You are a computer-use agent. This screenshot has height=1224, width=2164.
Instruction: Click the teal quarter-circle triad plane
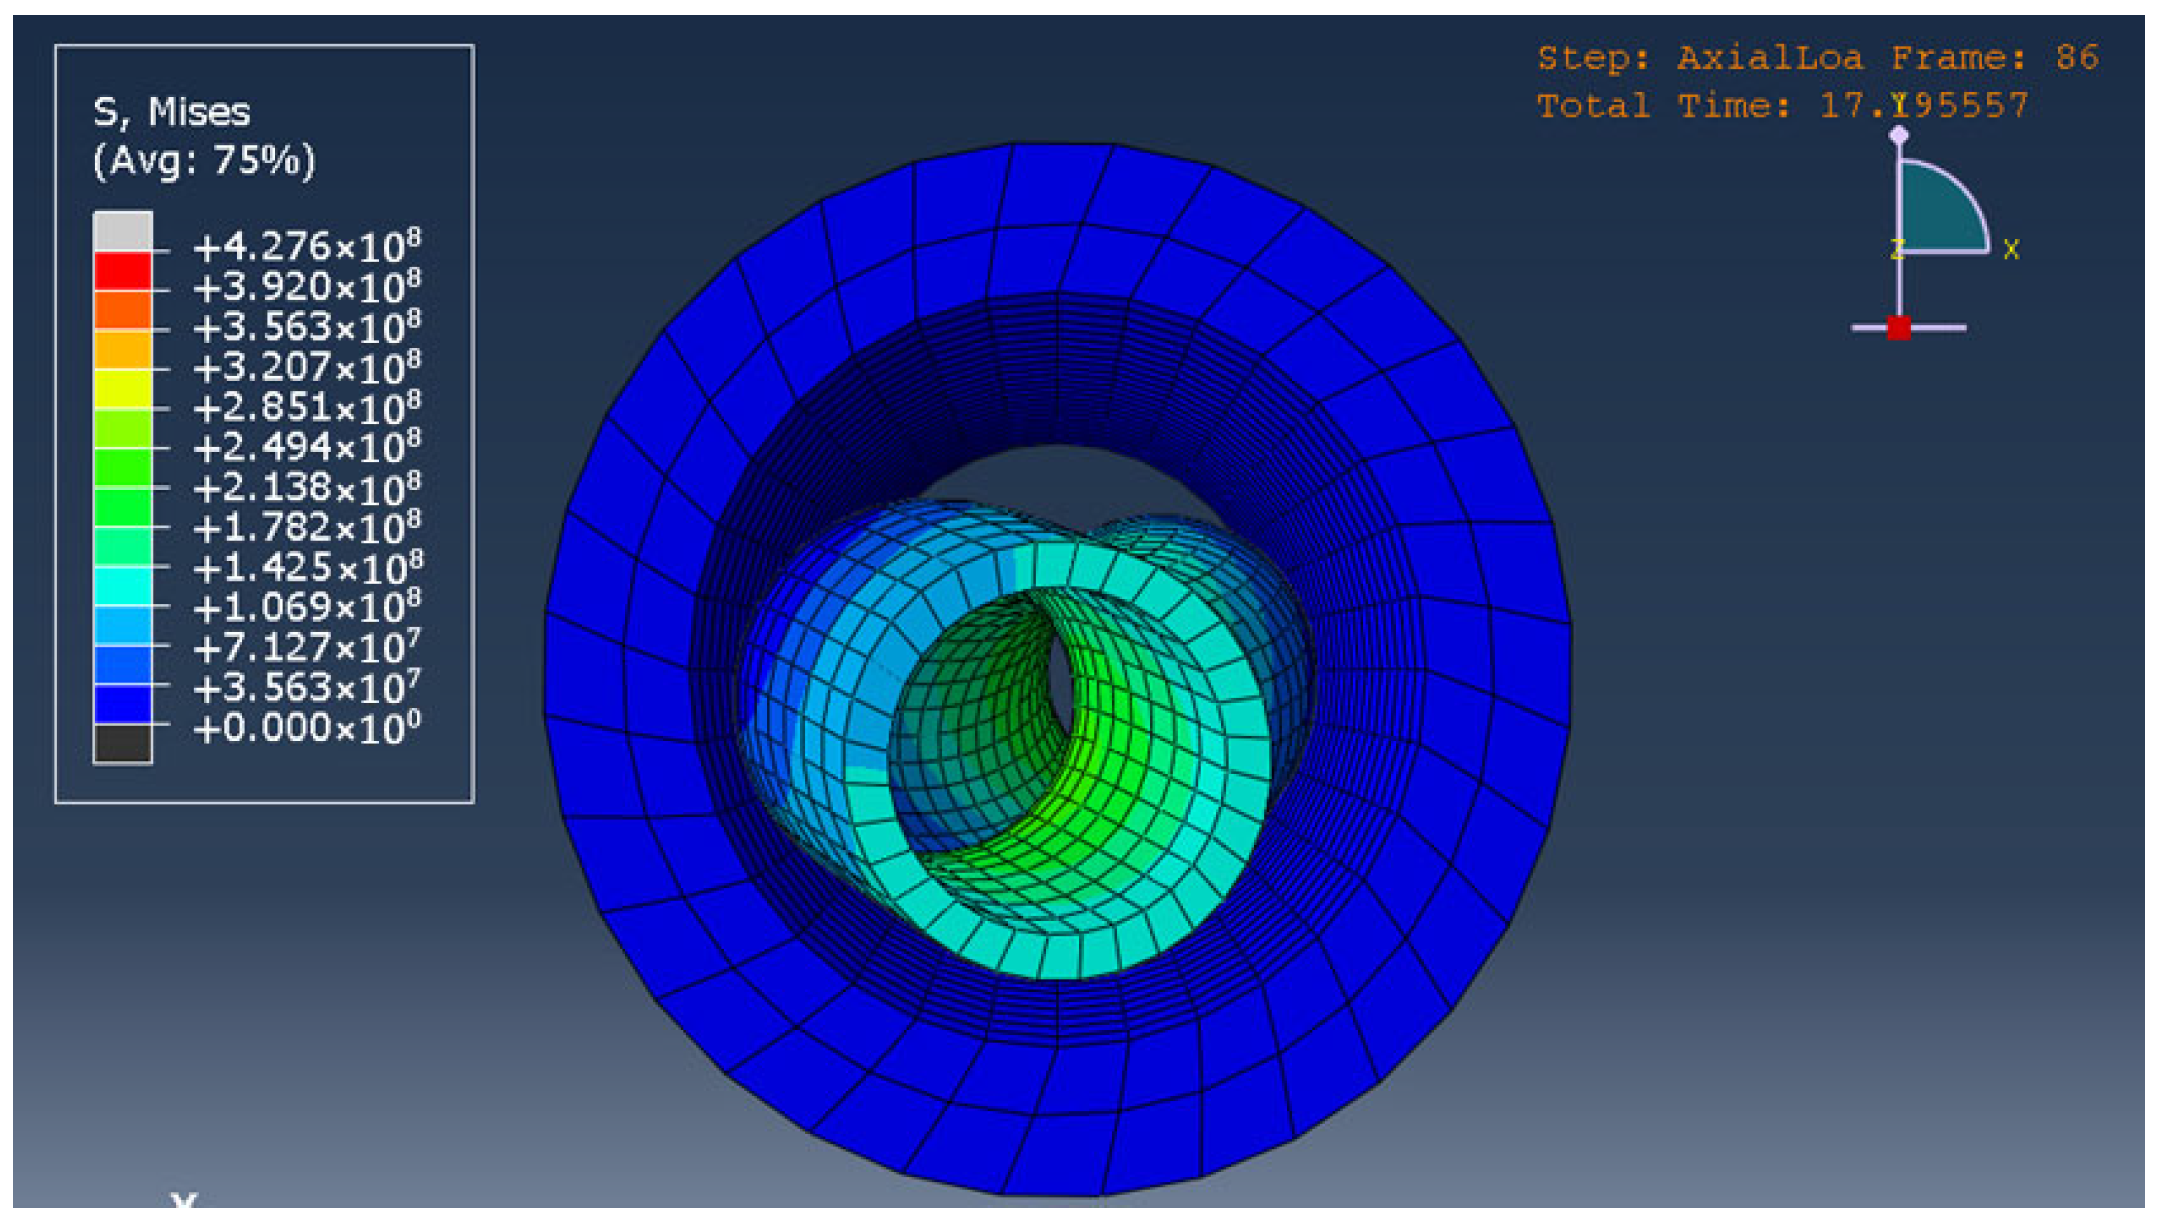[x=1935, y=213]
